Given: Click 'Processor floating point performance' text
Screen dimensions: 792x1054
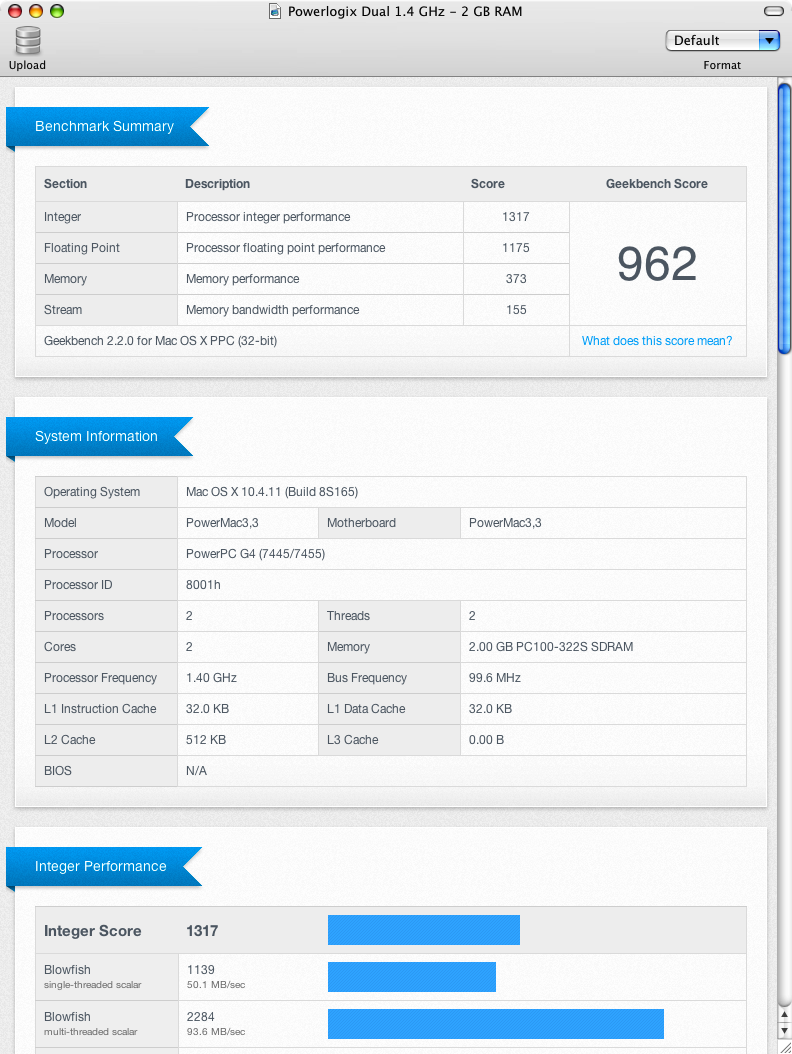Looking at the screenshot, I should 285,248.
